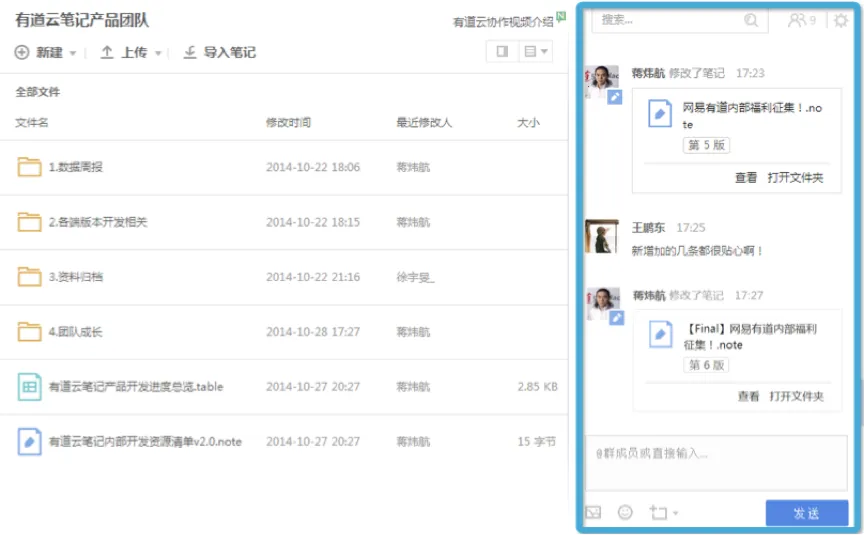Open the group members list icon
The image size is (865, 535).
tap(800, 20)
